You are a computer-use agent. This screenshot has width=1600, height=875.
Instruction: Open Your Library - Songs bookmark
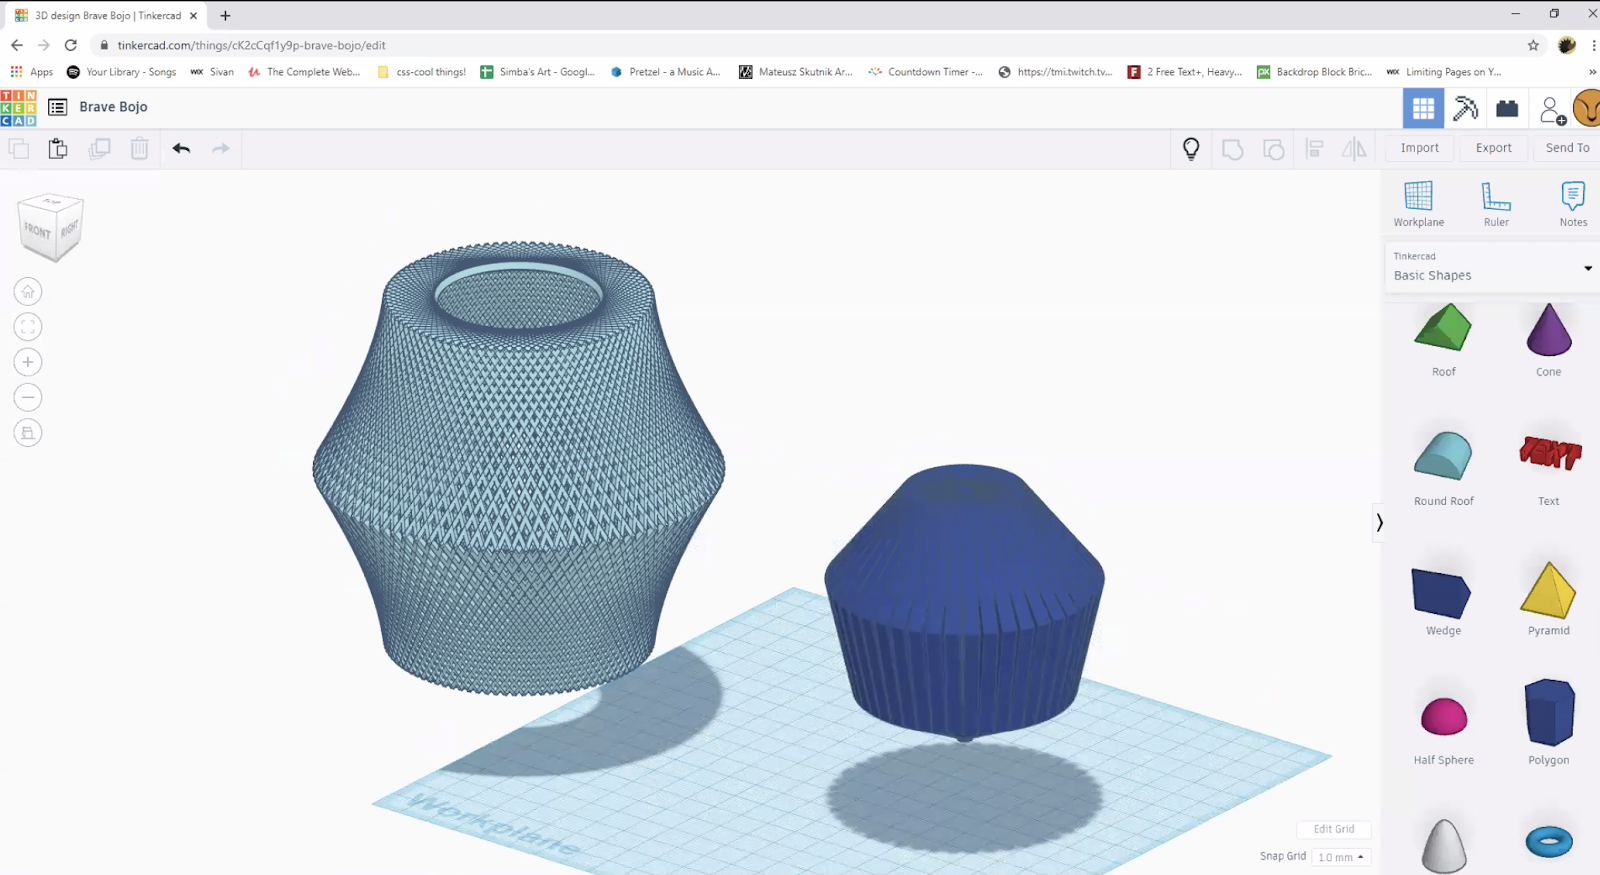[x=121, y=72]
